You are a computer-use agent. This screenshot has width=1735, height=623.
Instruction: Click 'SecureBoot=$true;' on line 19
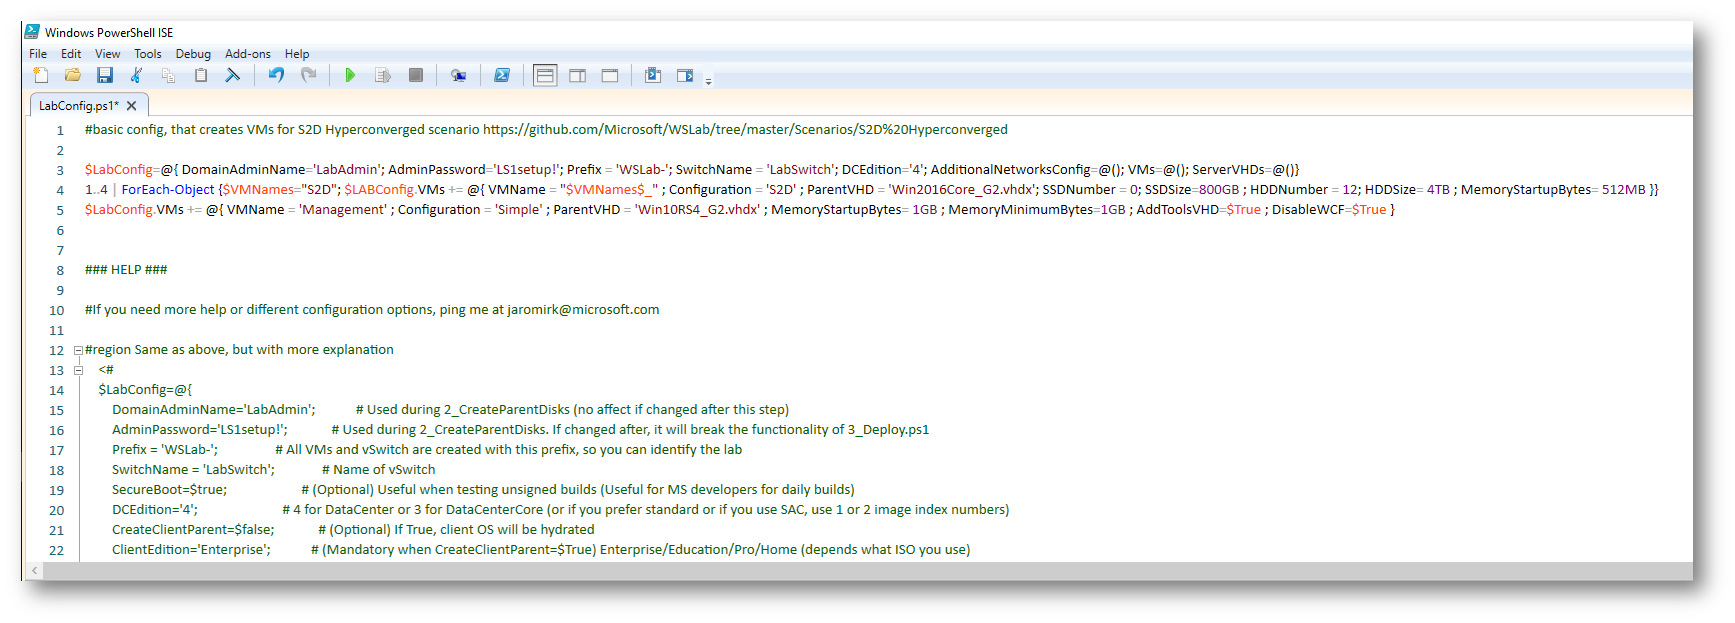[170, 490]
